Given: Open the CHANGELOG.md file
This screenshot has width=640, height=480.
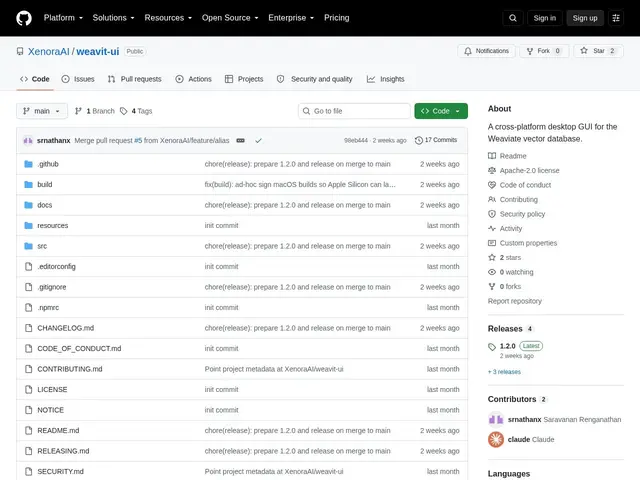Looking at the screenshot, I should click(66, 328).
